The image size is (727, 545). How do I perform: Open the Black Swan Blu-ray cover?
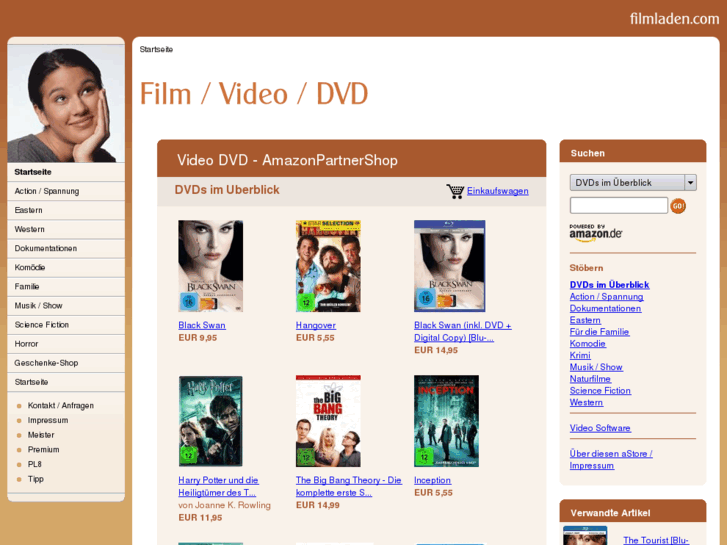click(x=449, y=266)
